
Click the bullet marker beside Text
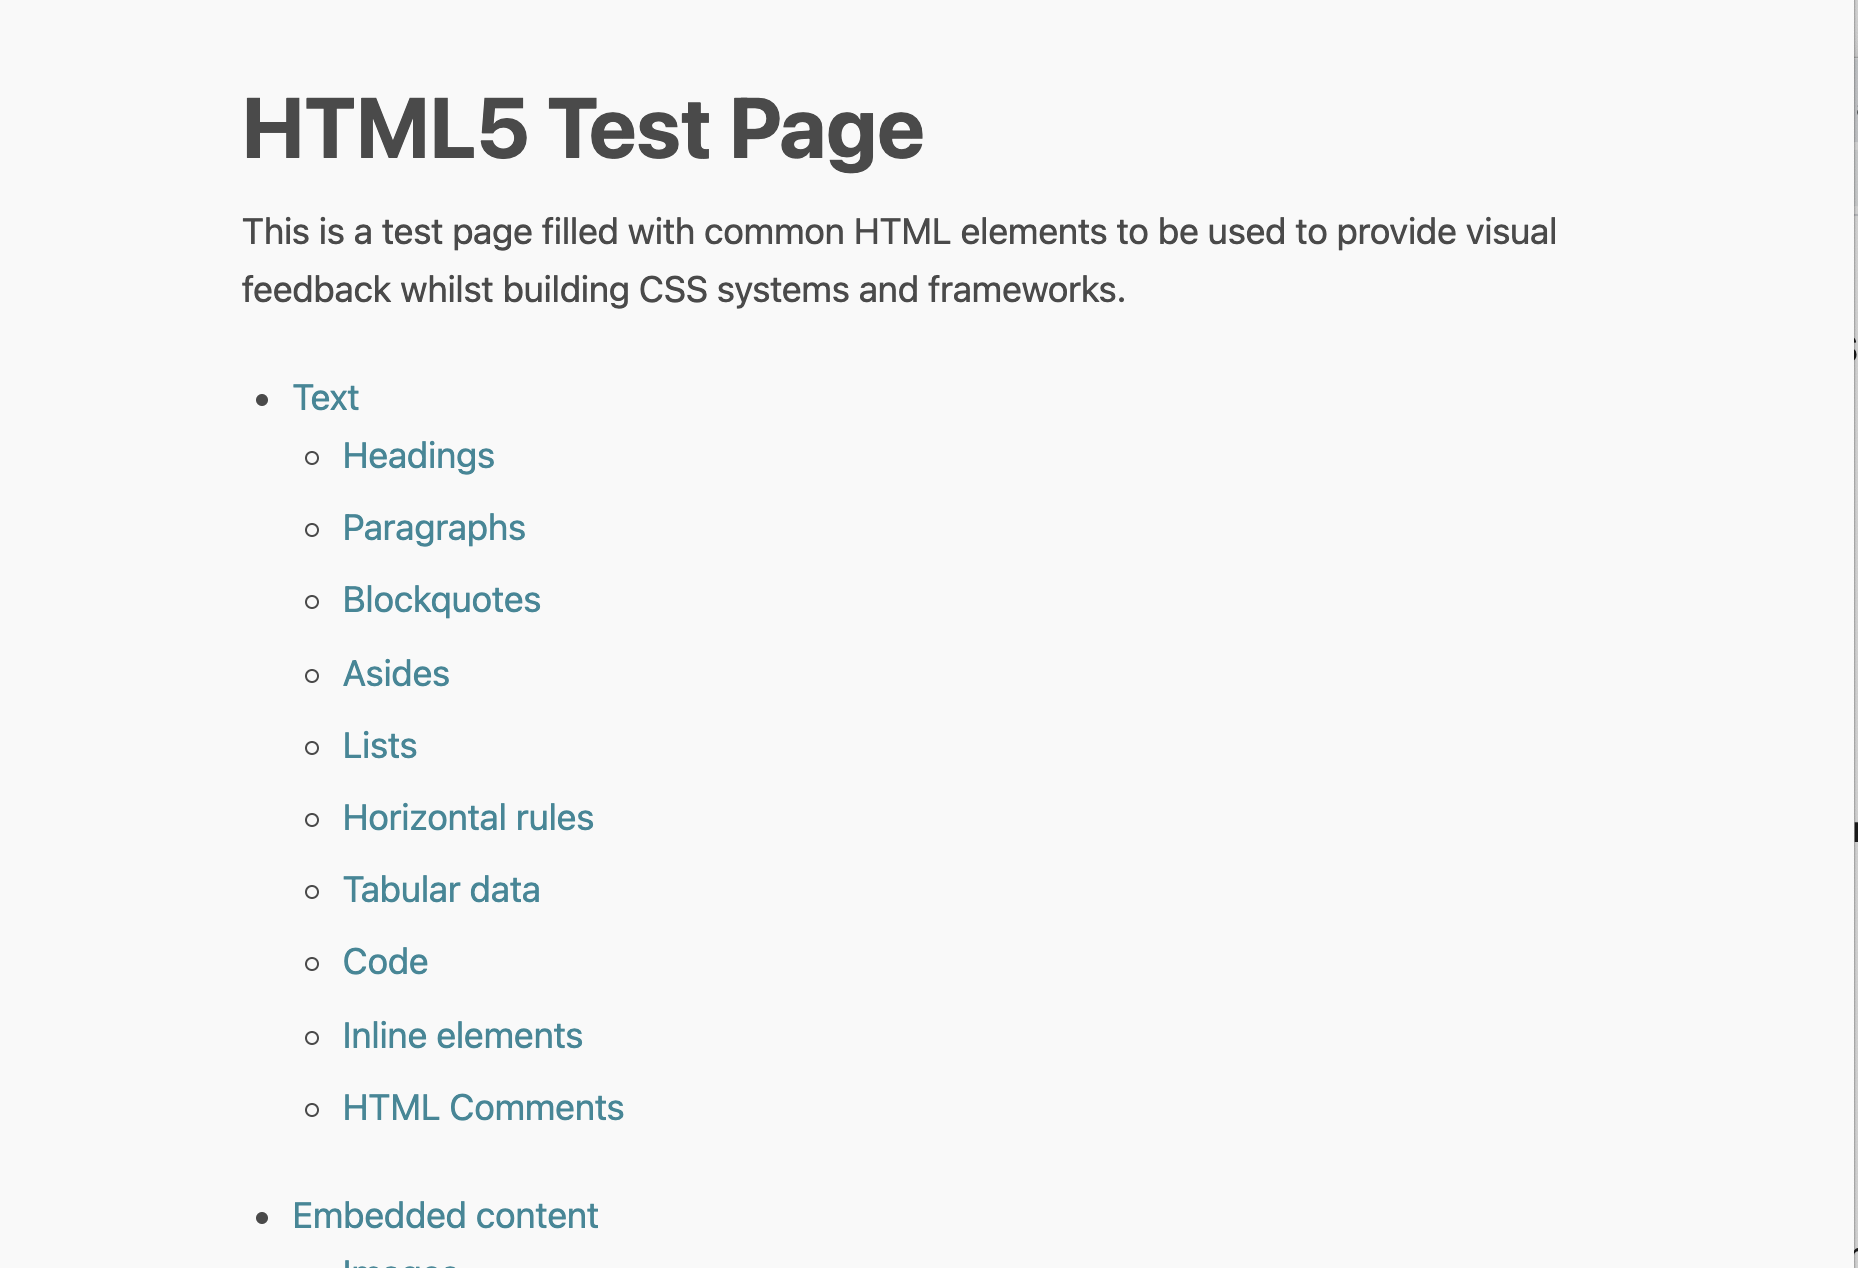coord(263,401)
